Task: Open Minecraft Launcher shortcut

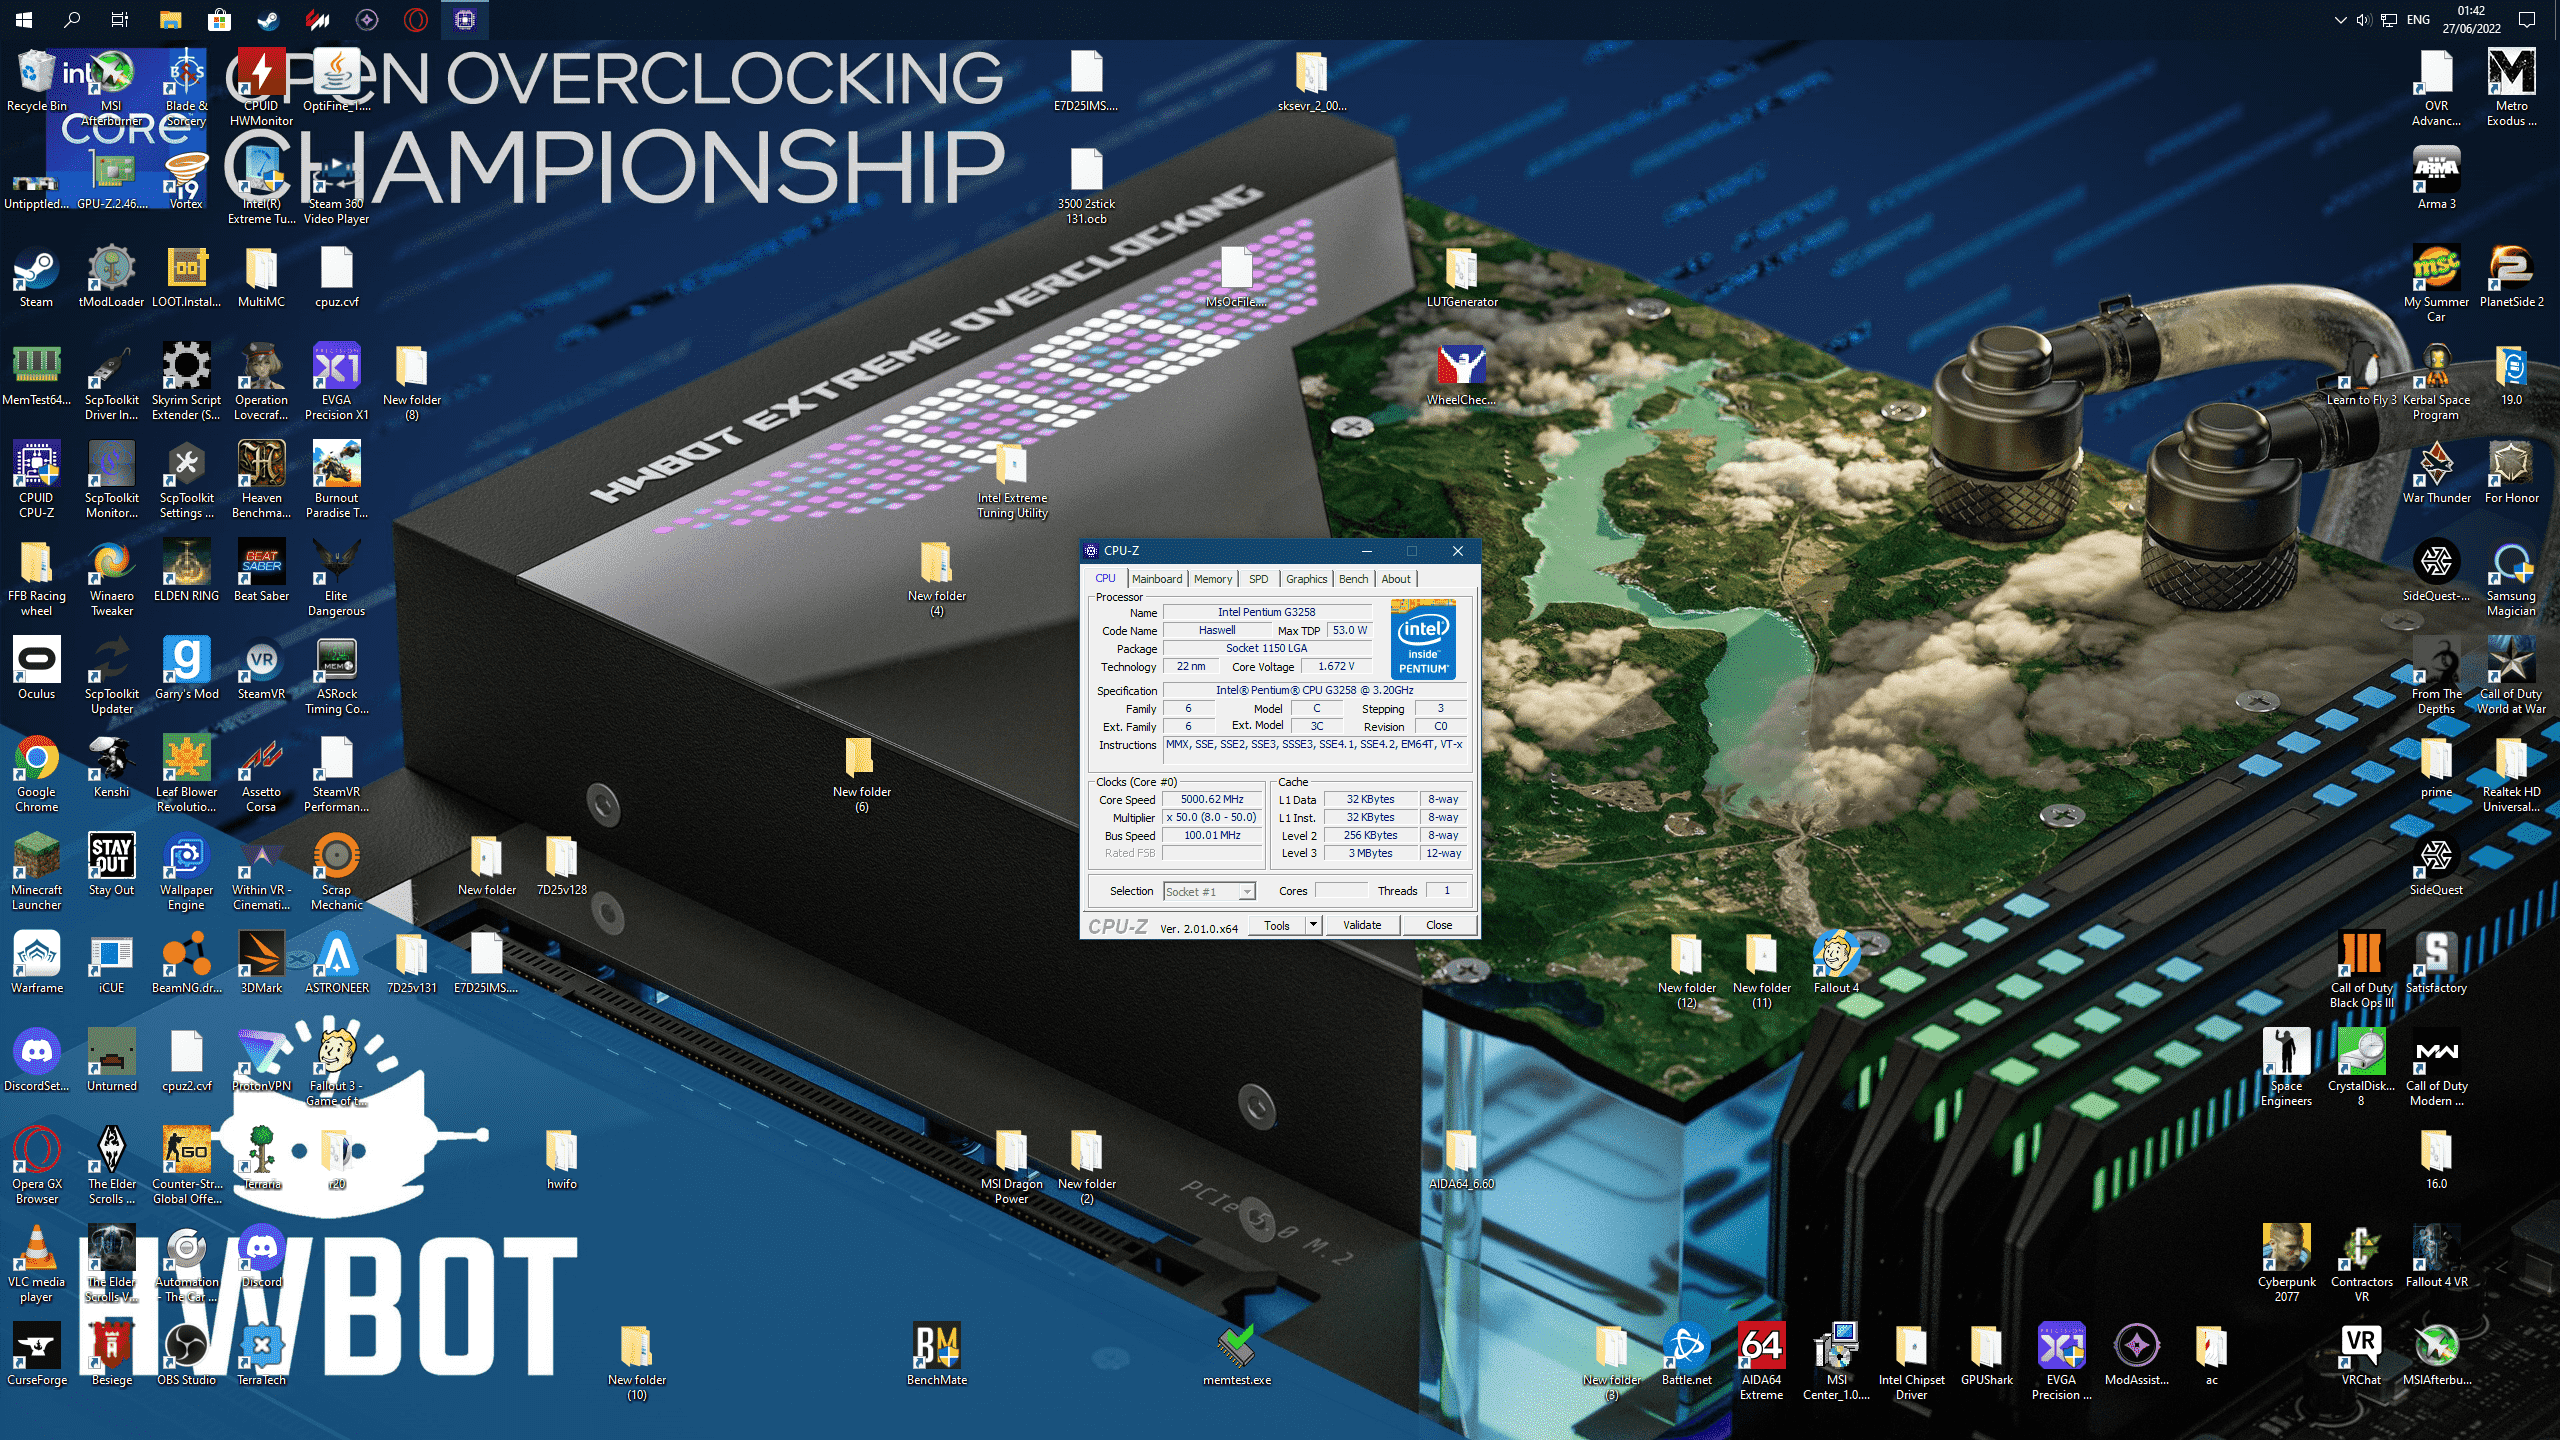Action: pos(36,872)
